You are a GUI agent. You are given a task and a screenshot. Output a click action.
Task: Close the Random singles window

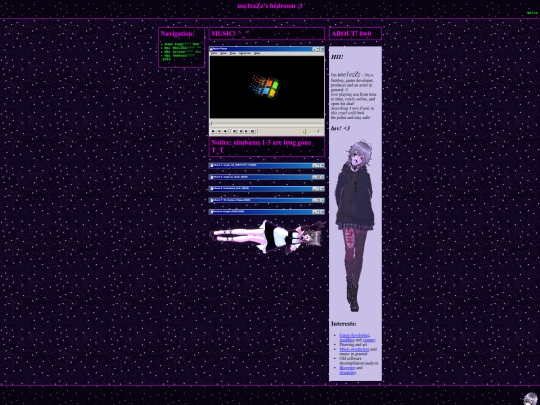pyautogui.click(x=322, y=212)
